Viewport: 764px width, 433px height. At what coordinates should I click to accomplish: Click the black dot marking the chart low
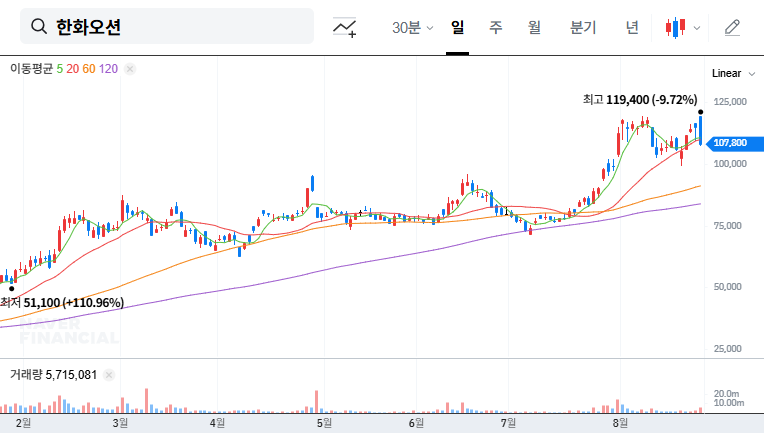12,289
